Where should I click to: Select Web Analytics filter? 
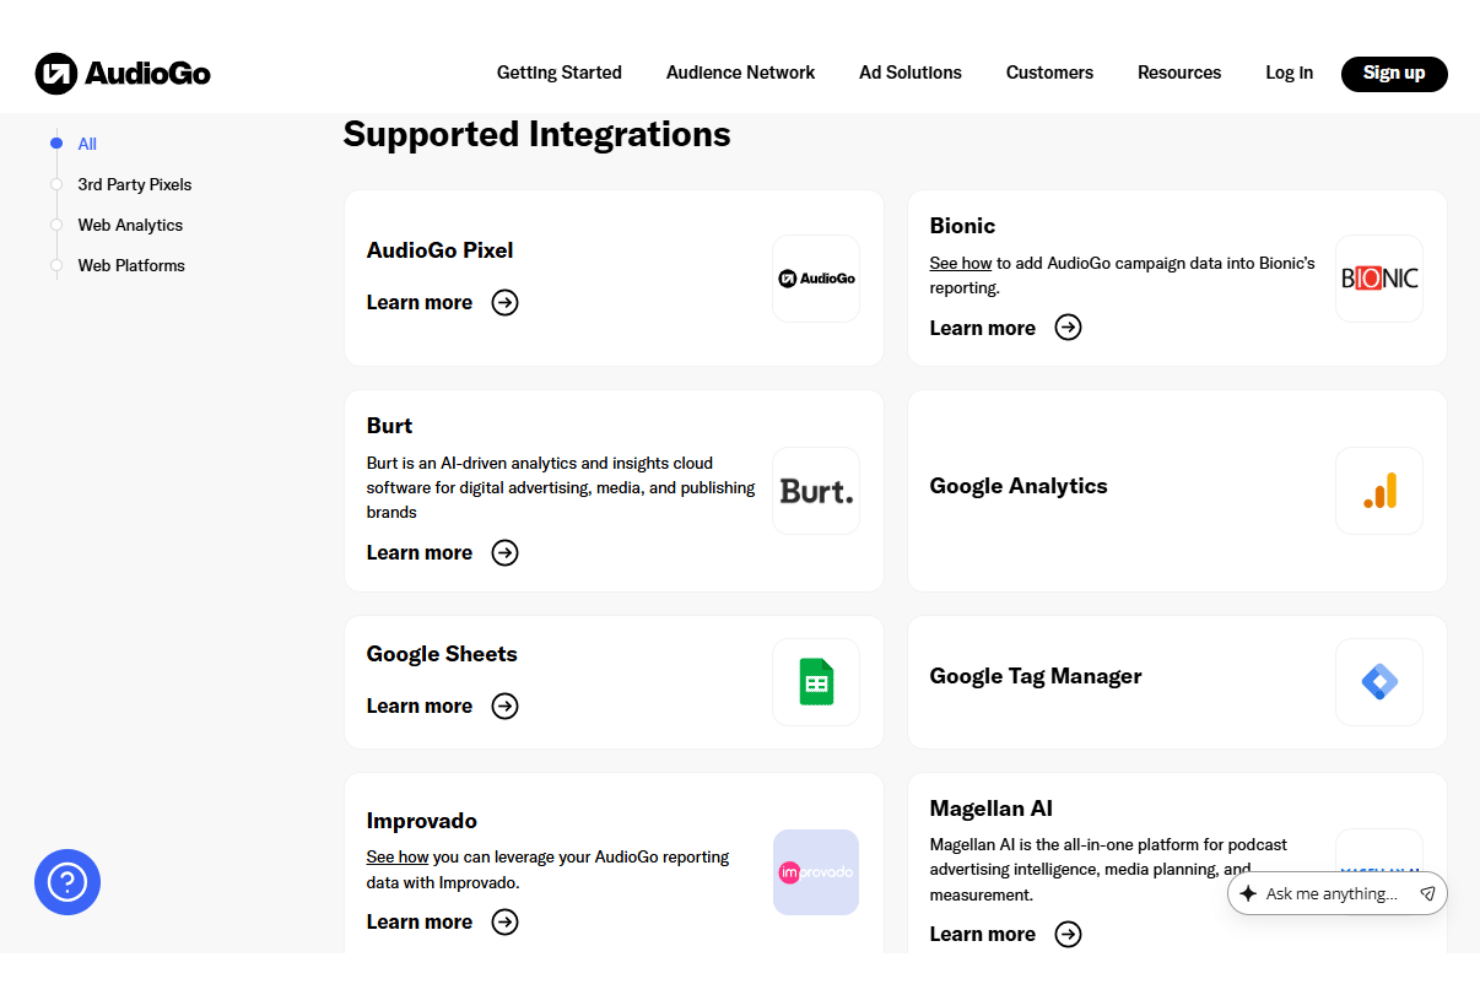point(130,225)
